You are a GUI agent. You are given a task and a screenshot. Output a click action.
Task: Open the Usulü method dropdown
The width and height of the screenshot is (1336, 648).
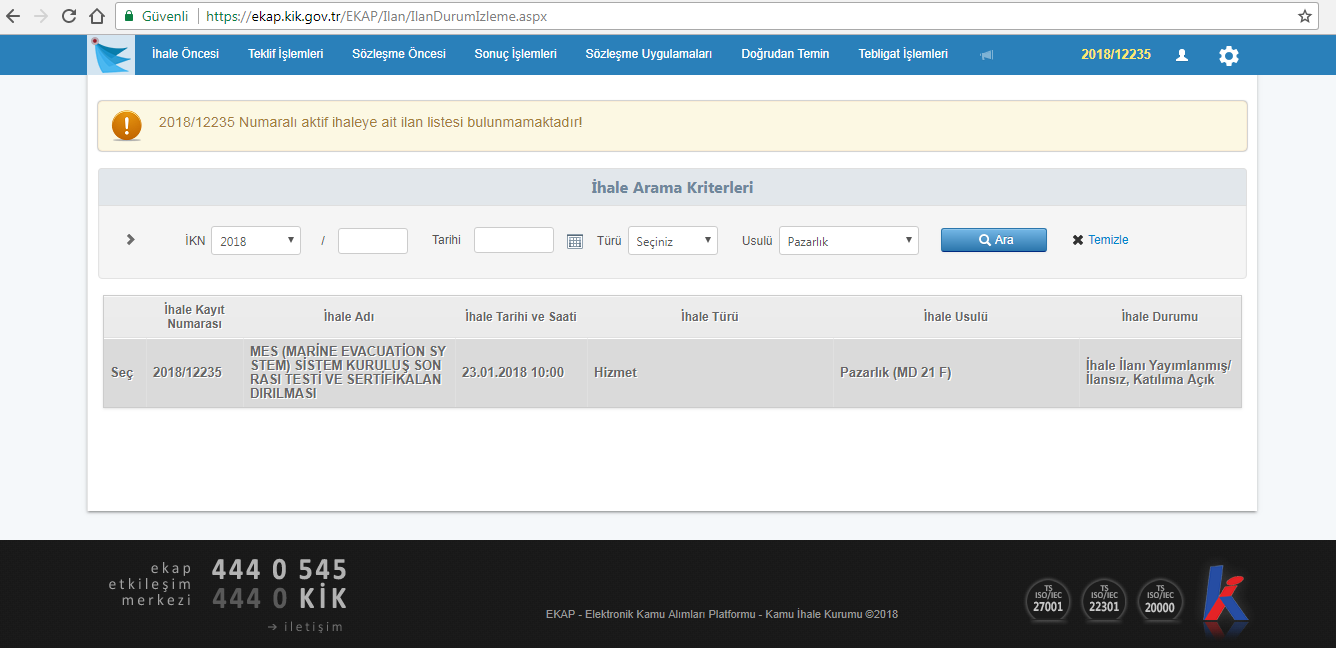click(x=848, y=241)
